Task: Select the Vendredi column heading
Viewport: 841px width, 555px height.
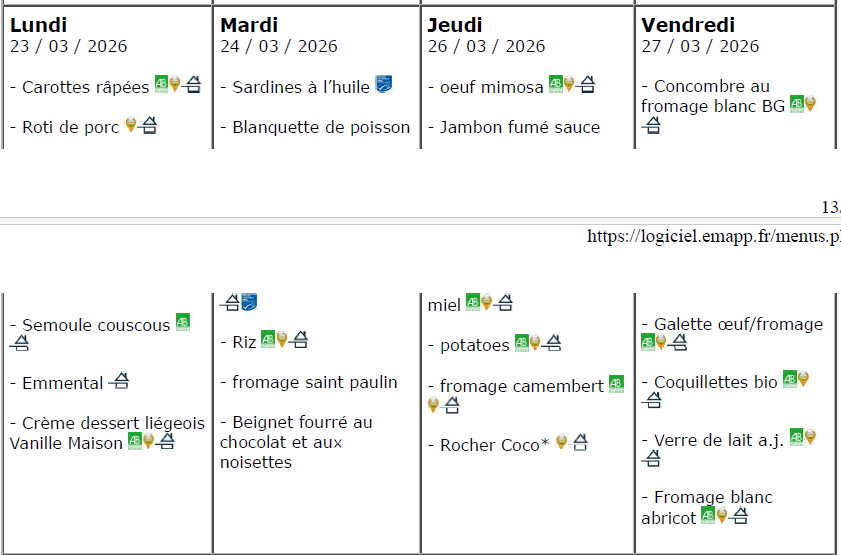Action: point(688,25)
